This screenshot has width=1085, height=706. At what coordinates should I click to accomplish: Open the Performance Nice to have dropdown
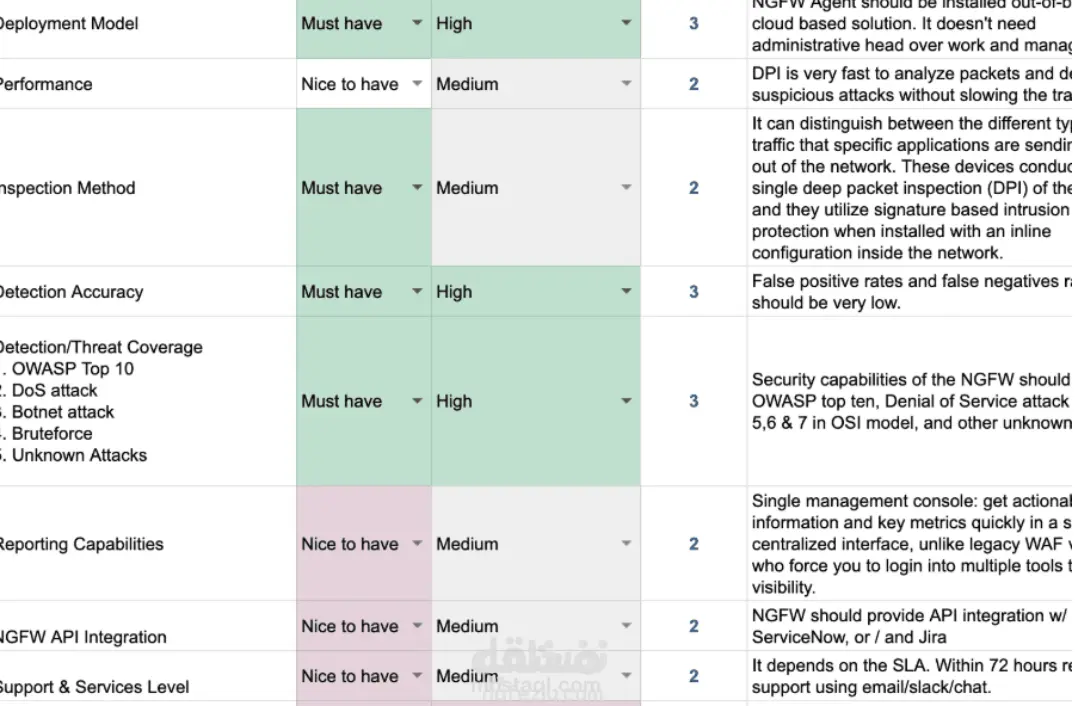pyautogui.click(x=417, y=84)
